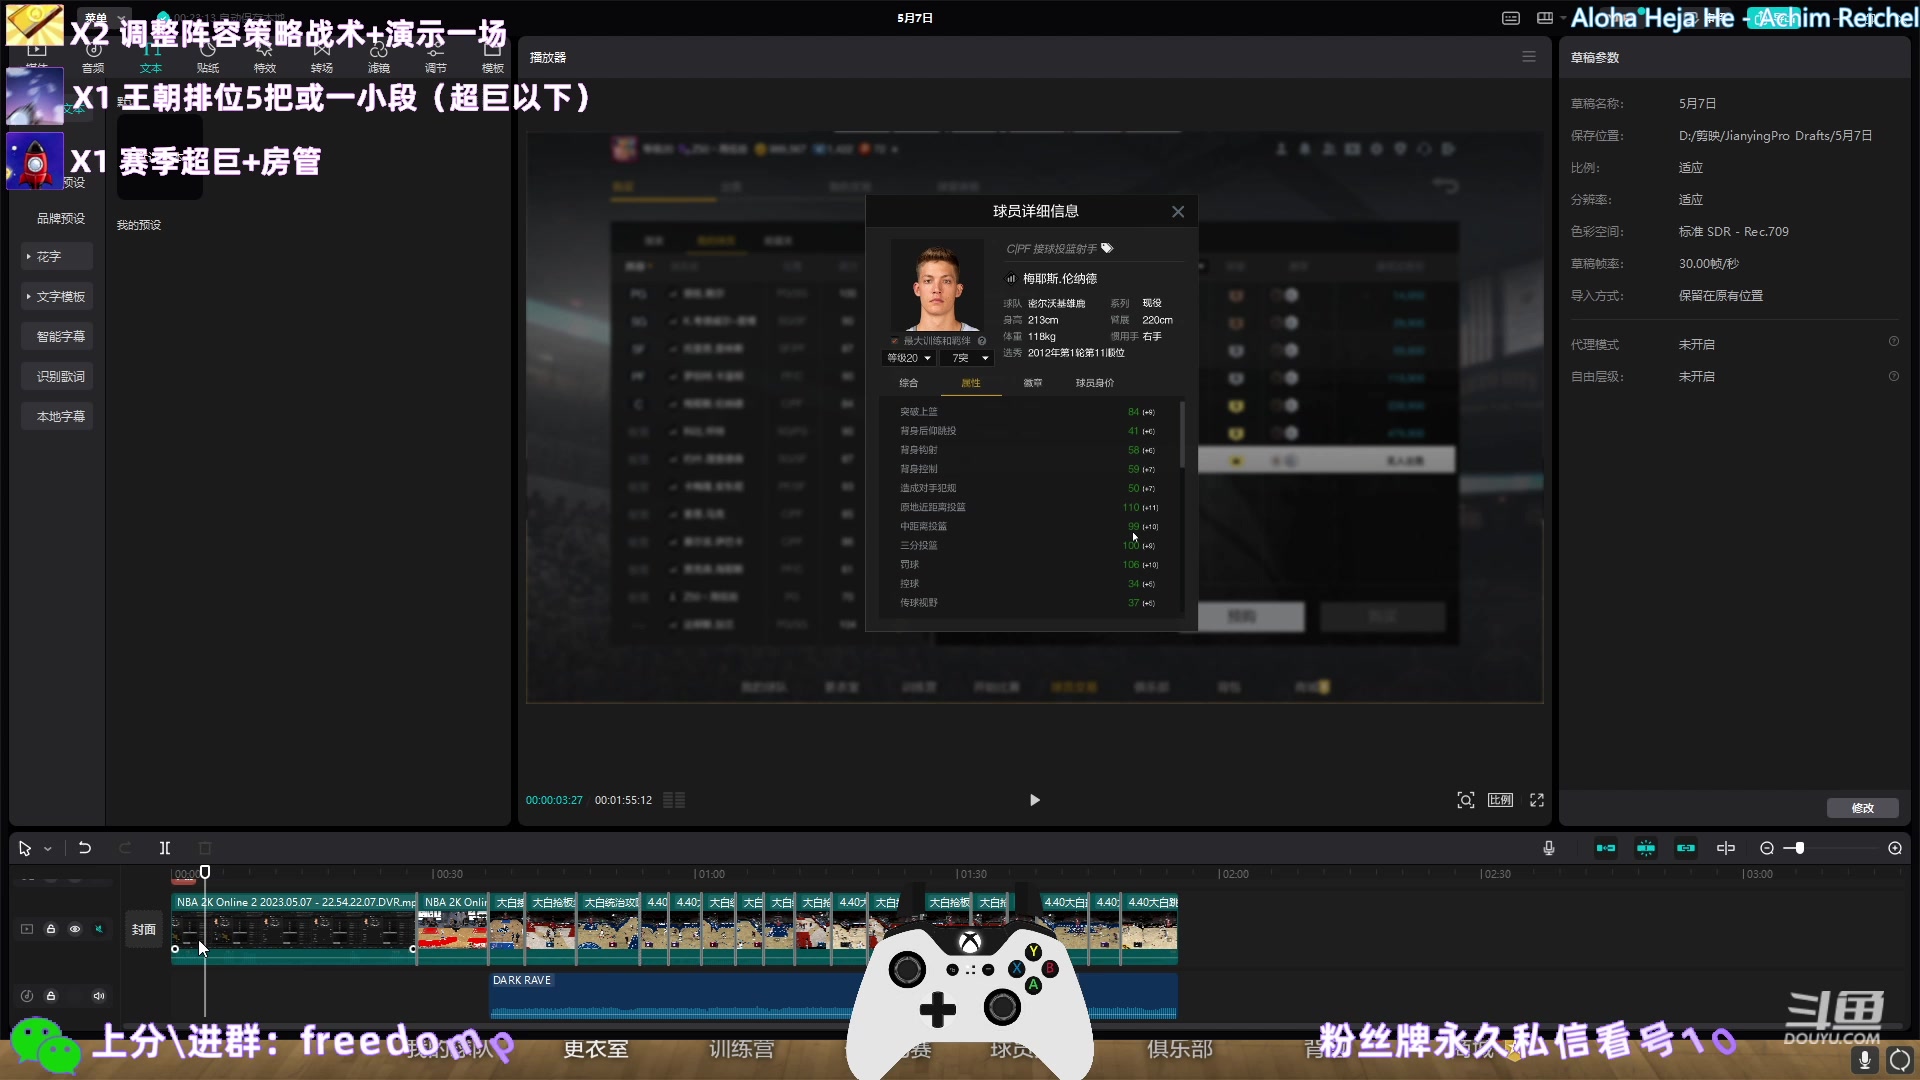Open the 本地字幕 local captions section

(x=57, y=417)
